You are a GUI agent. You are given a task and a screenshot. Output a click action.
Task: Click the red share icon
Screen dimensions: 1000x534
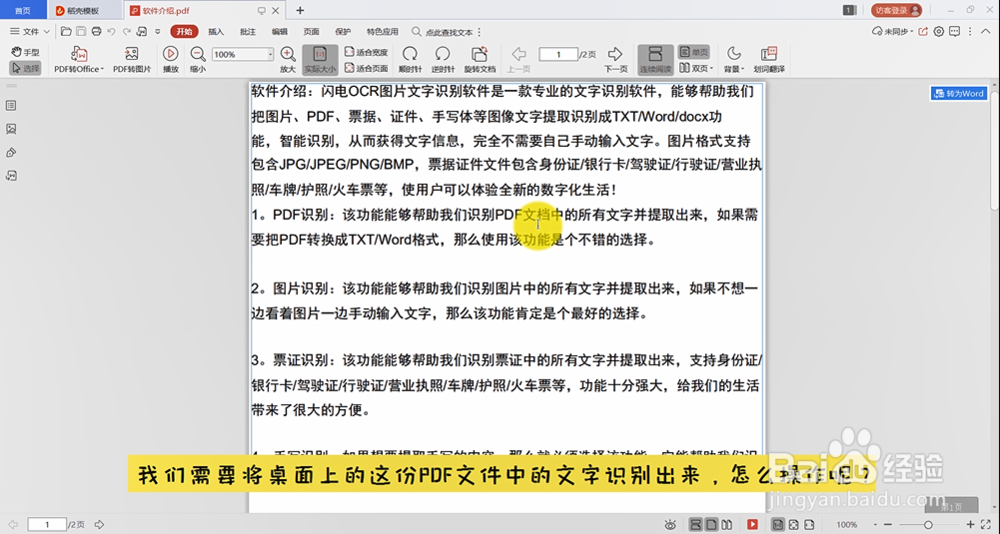[924, 31]
